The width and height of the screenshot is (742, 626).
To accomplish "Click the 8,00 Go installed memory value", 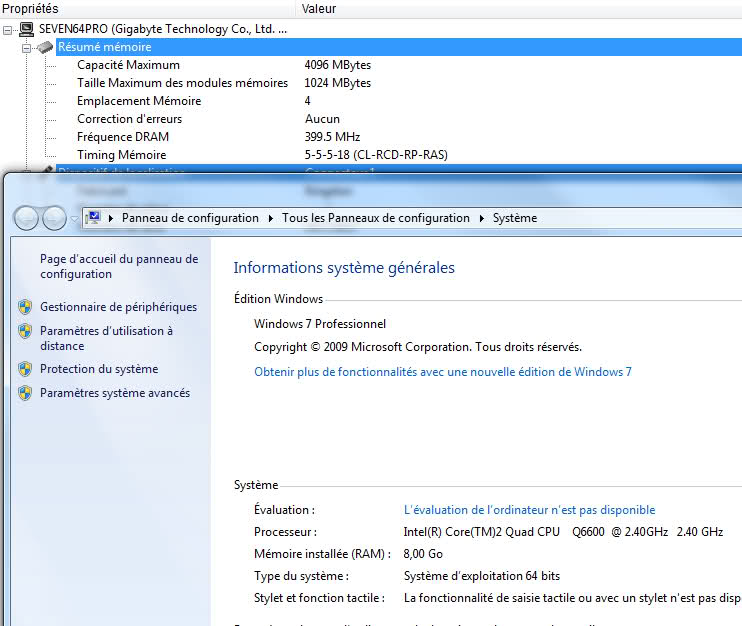I will pos(423,554).
